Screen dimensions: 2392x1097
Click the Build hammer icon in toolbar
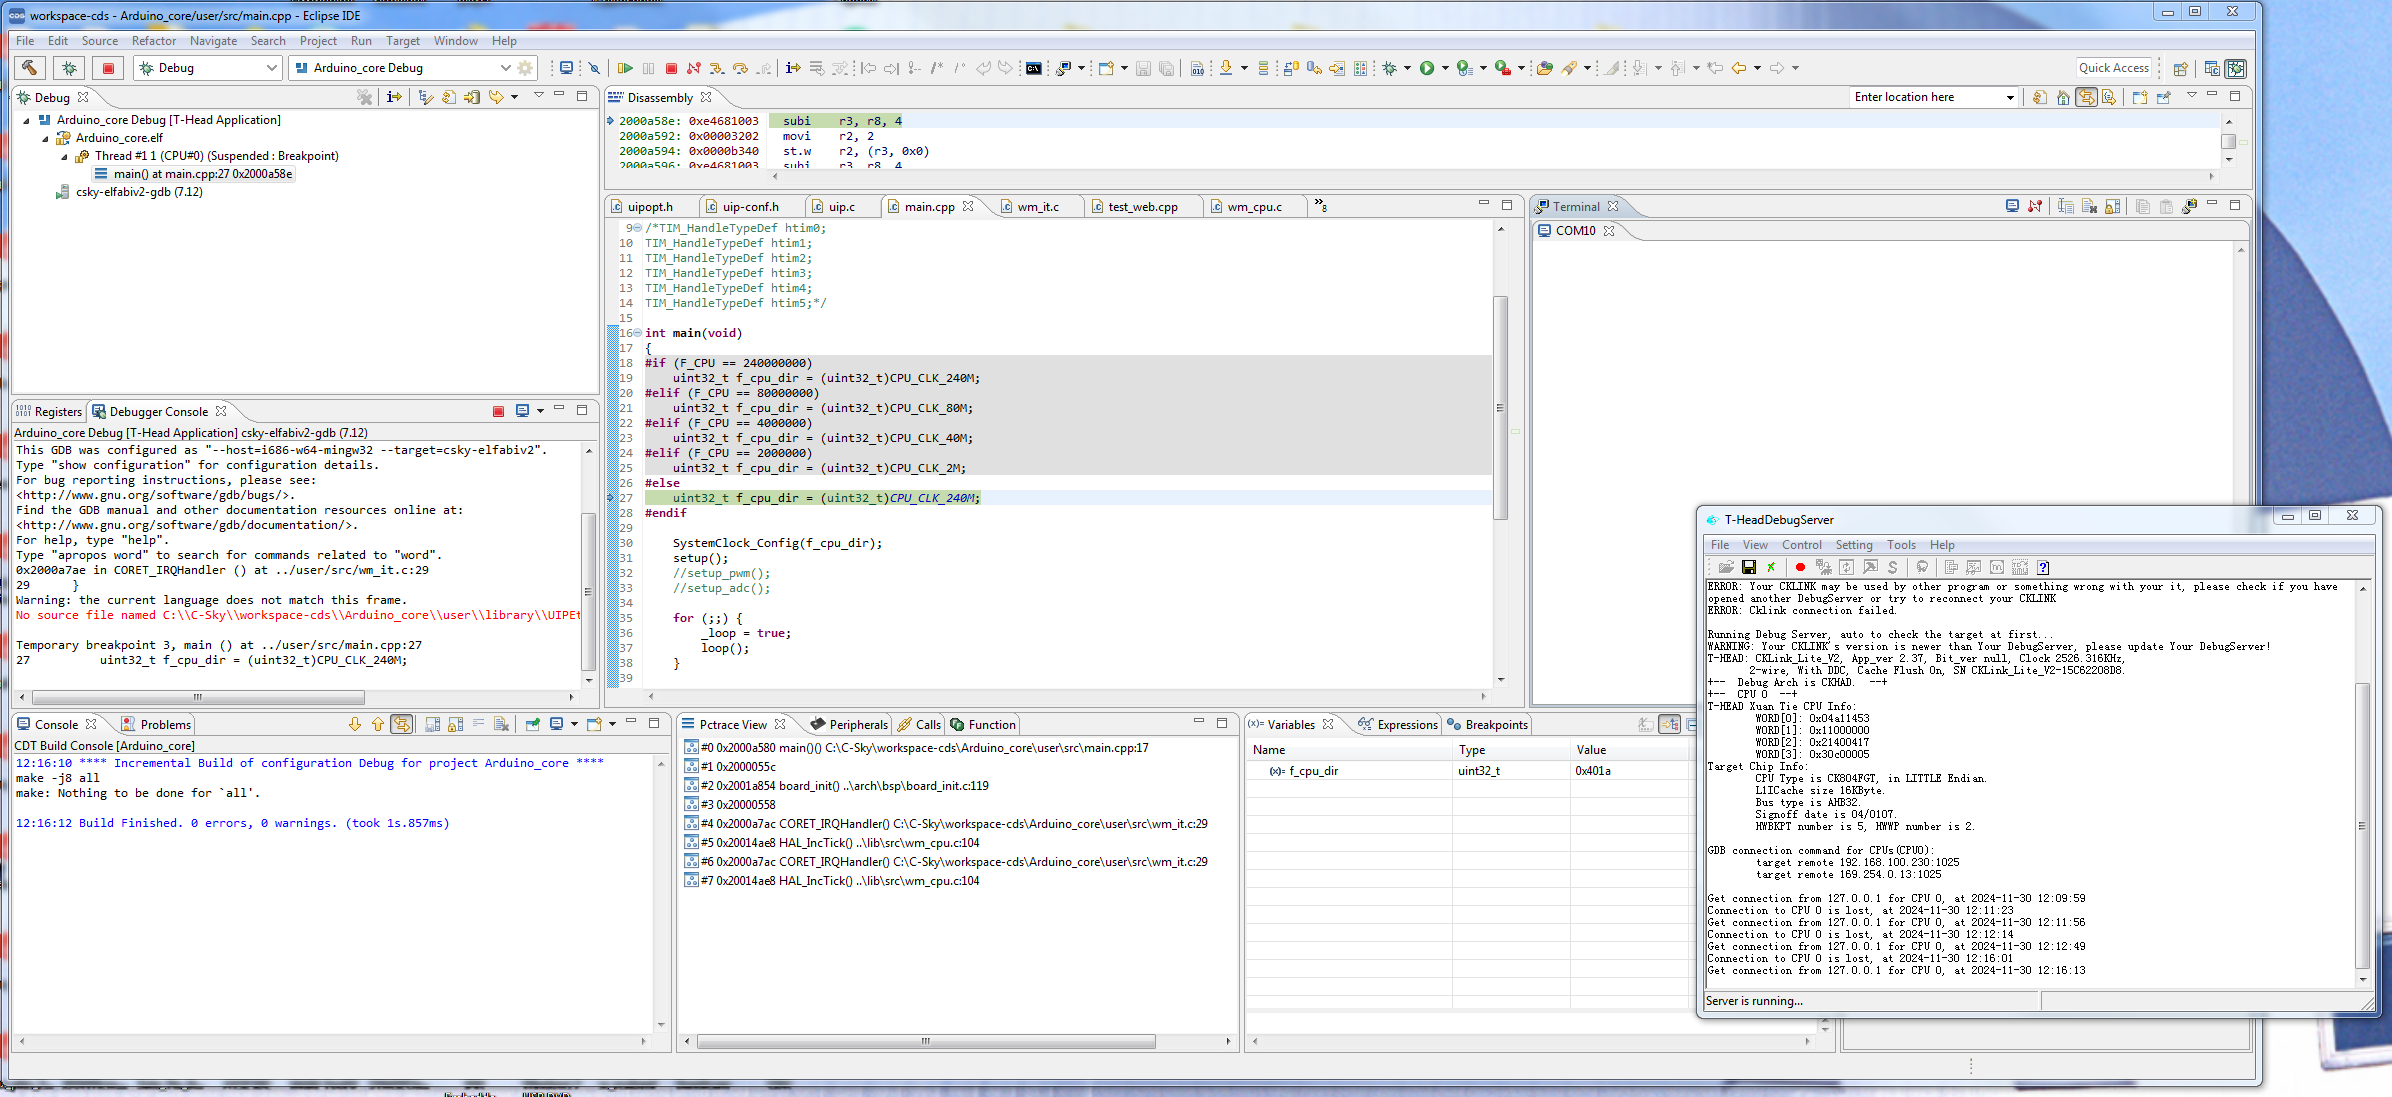click(x=30, y=68)
